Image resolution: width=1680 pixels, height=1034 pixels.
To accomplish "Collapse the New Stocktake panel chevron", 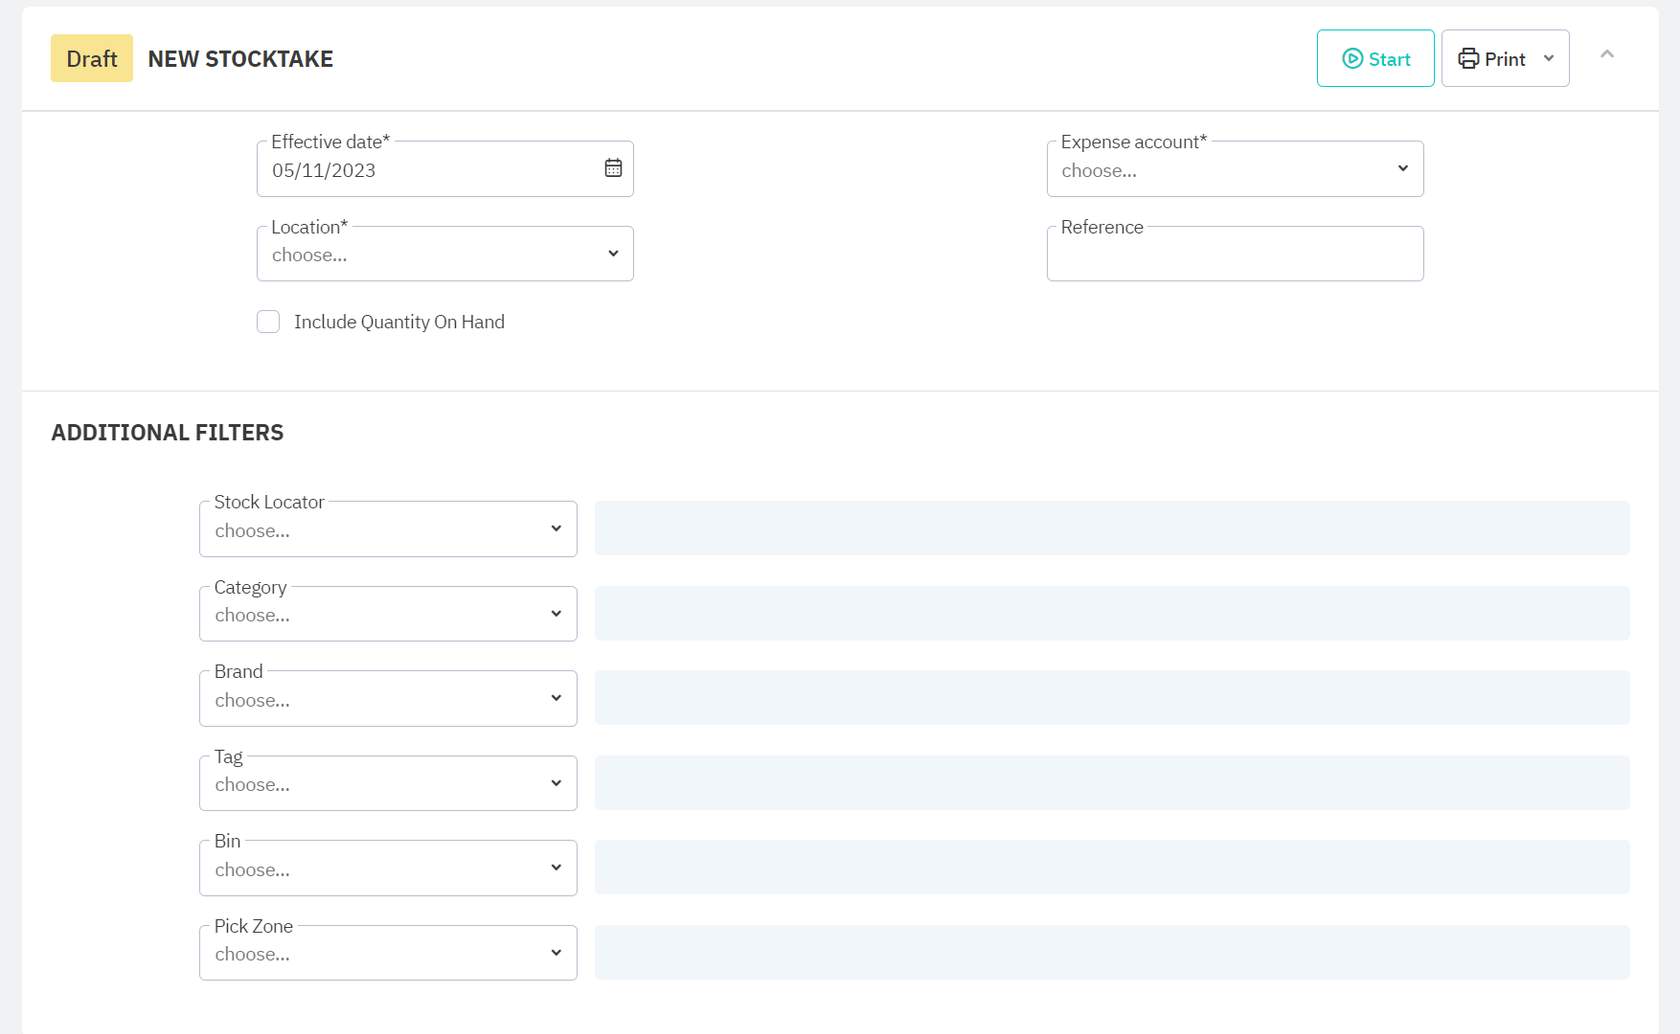I will click(x=1607, y=55).
